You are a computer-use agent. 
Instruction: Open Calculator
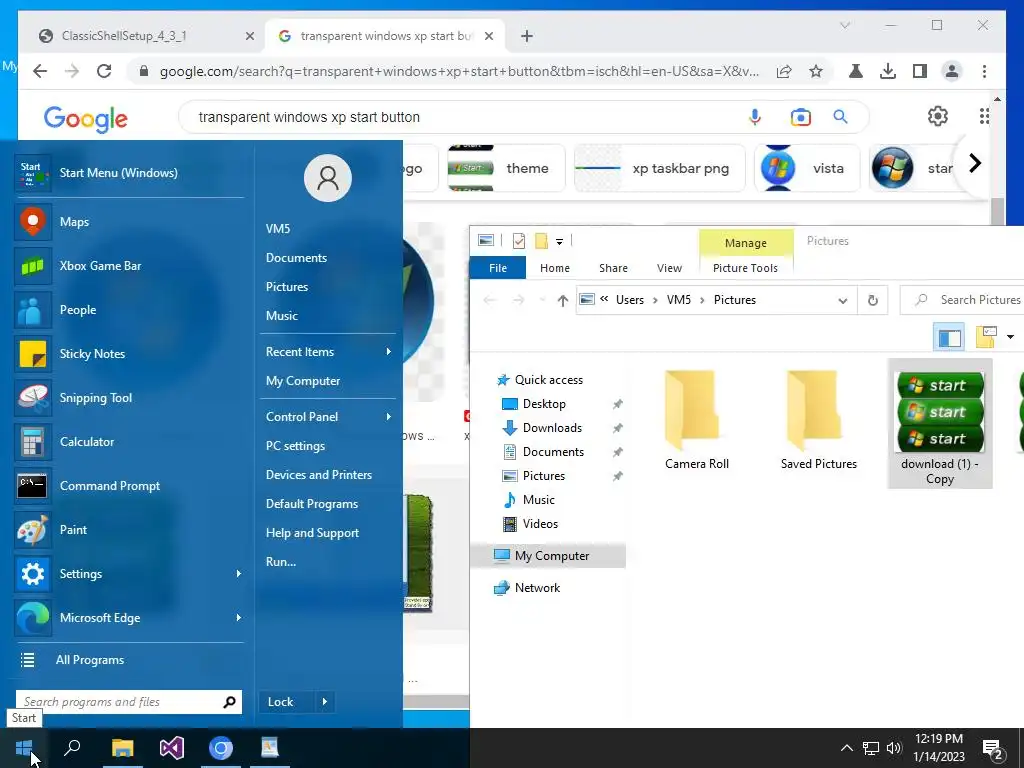(x=129, y=441)
